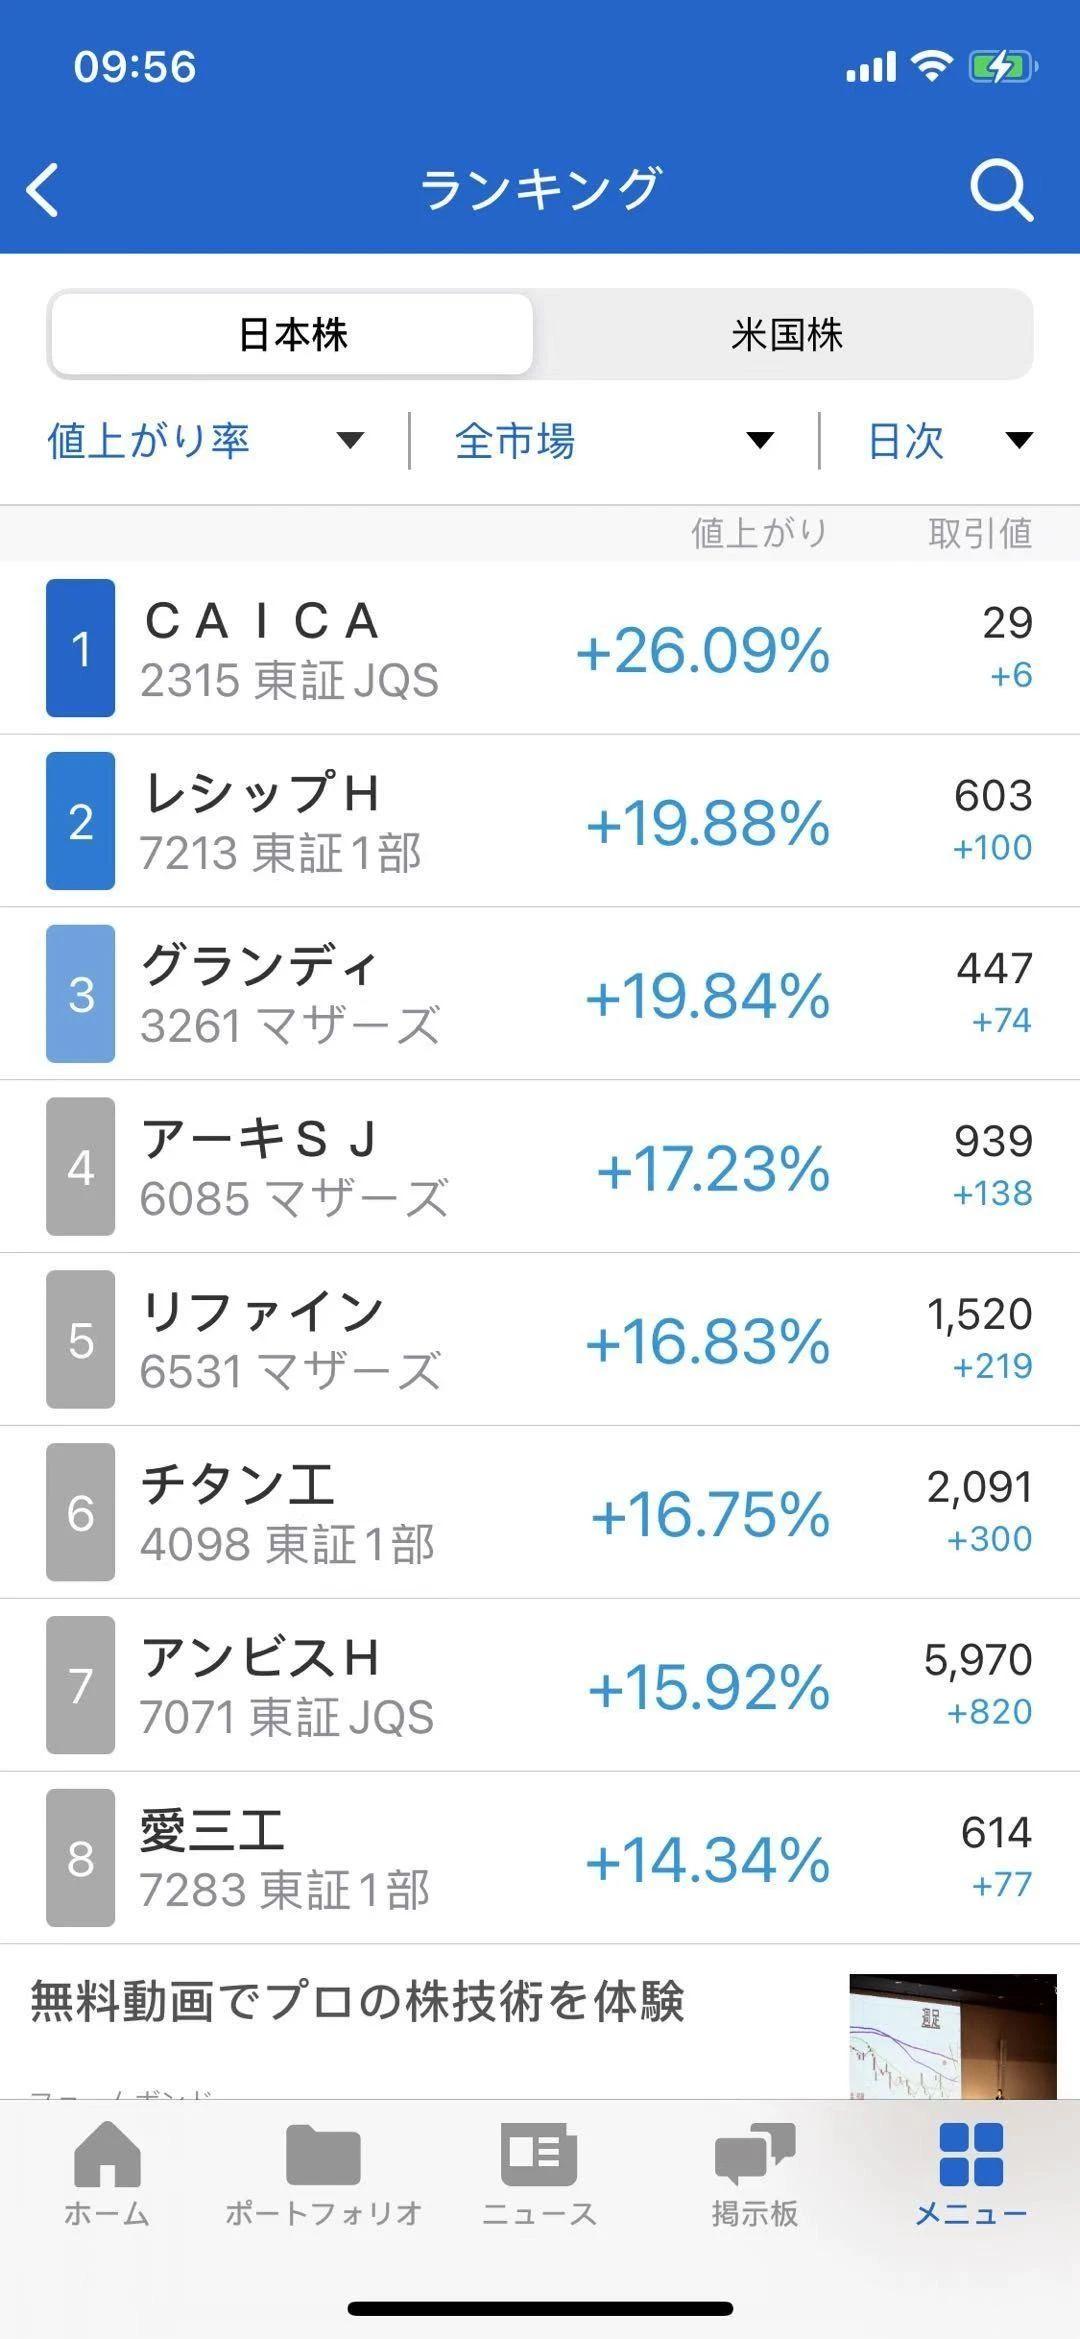This screenshot has height=2339, width=1080.
Task: Open the search magnifier icon
Action: 1001,190
